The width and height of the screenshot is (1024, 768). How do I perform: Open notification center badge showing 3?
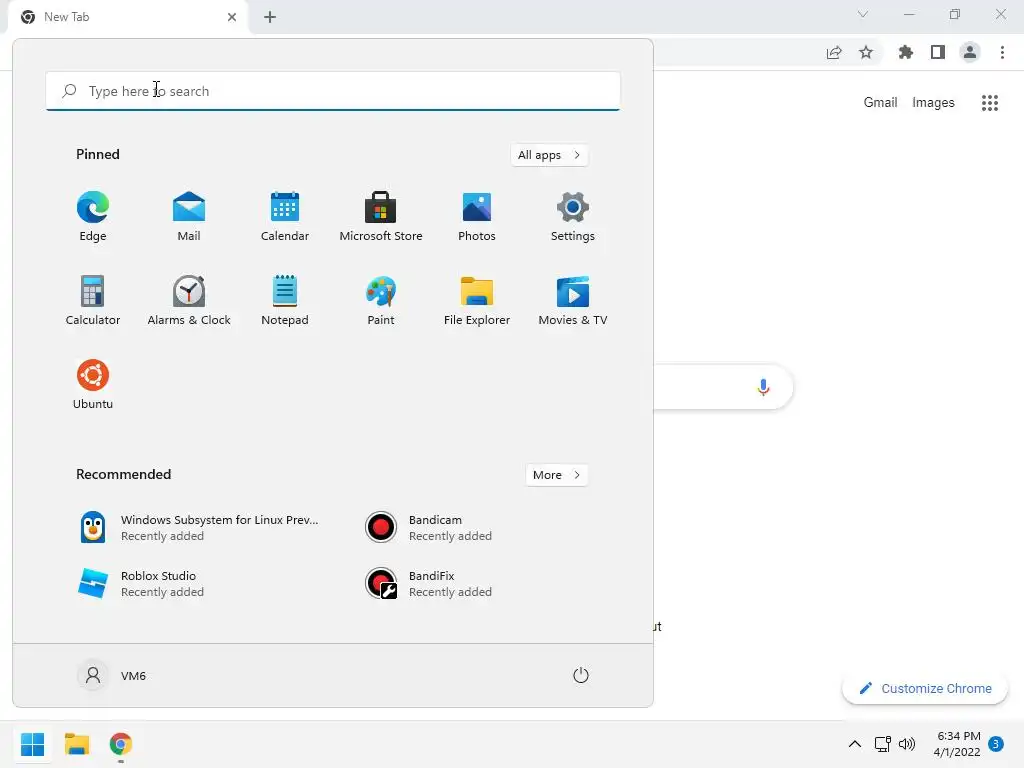[996, 744]
